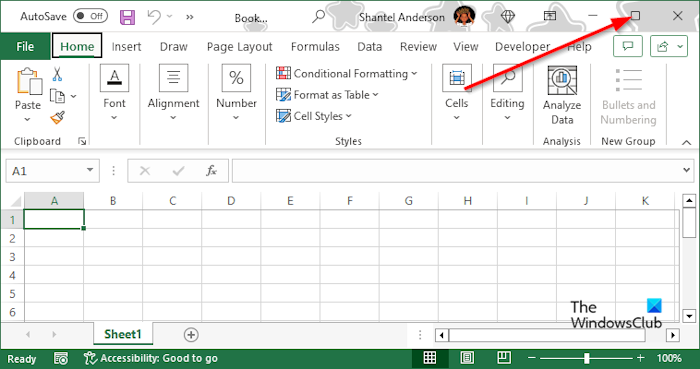700x369 pixels.
Task: Click the Insert Function fx icon
Action: pyautogui.click(x=211, y=170)
